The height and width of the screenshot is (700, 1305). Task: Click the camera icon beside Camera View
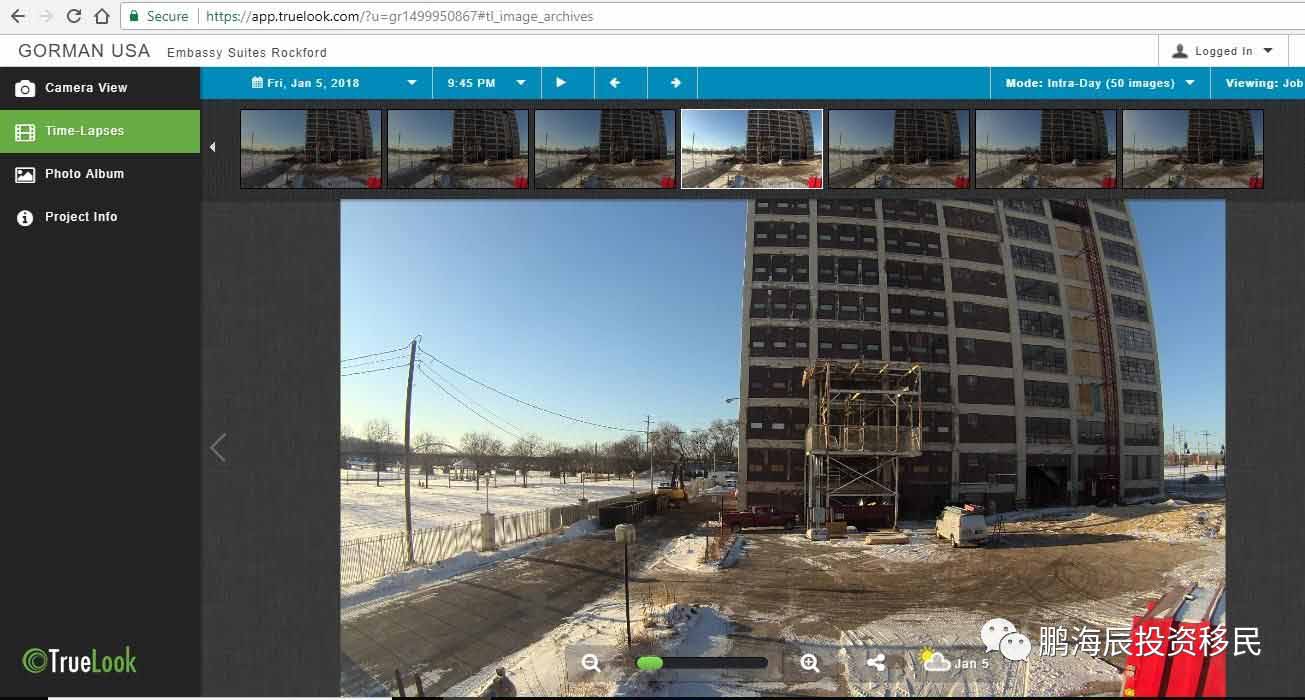(25, 89)
